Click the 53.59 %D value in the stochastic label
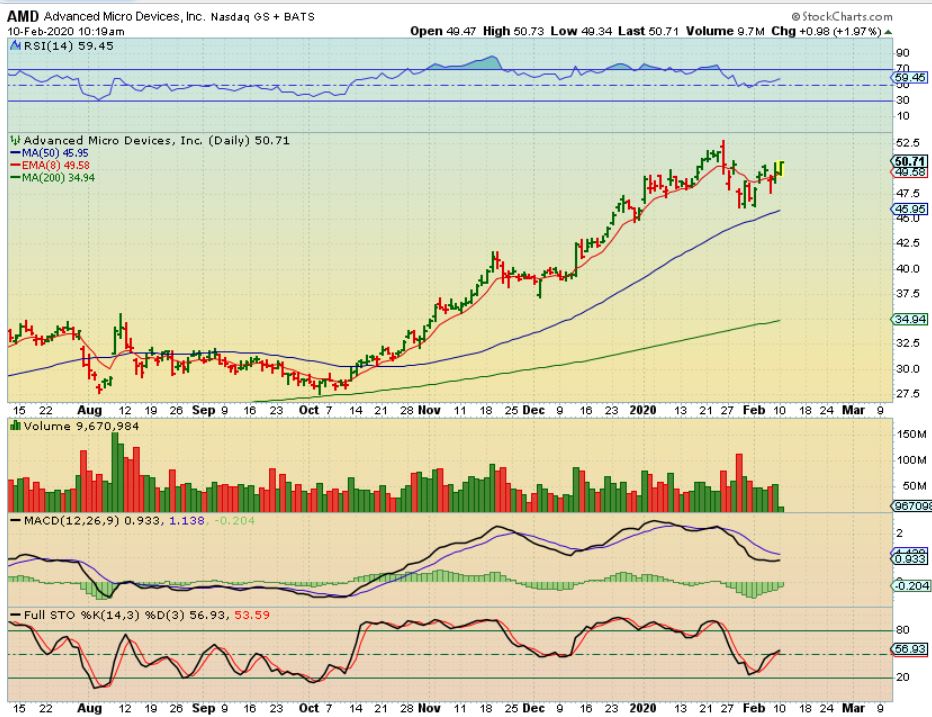Screen dimensions: 932x717 pyautogui.click(x=252, y=615)
